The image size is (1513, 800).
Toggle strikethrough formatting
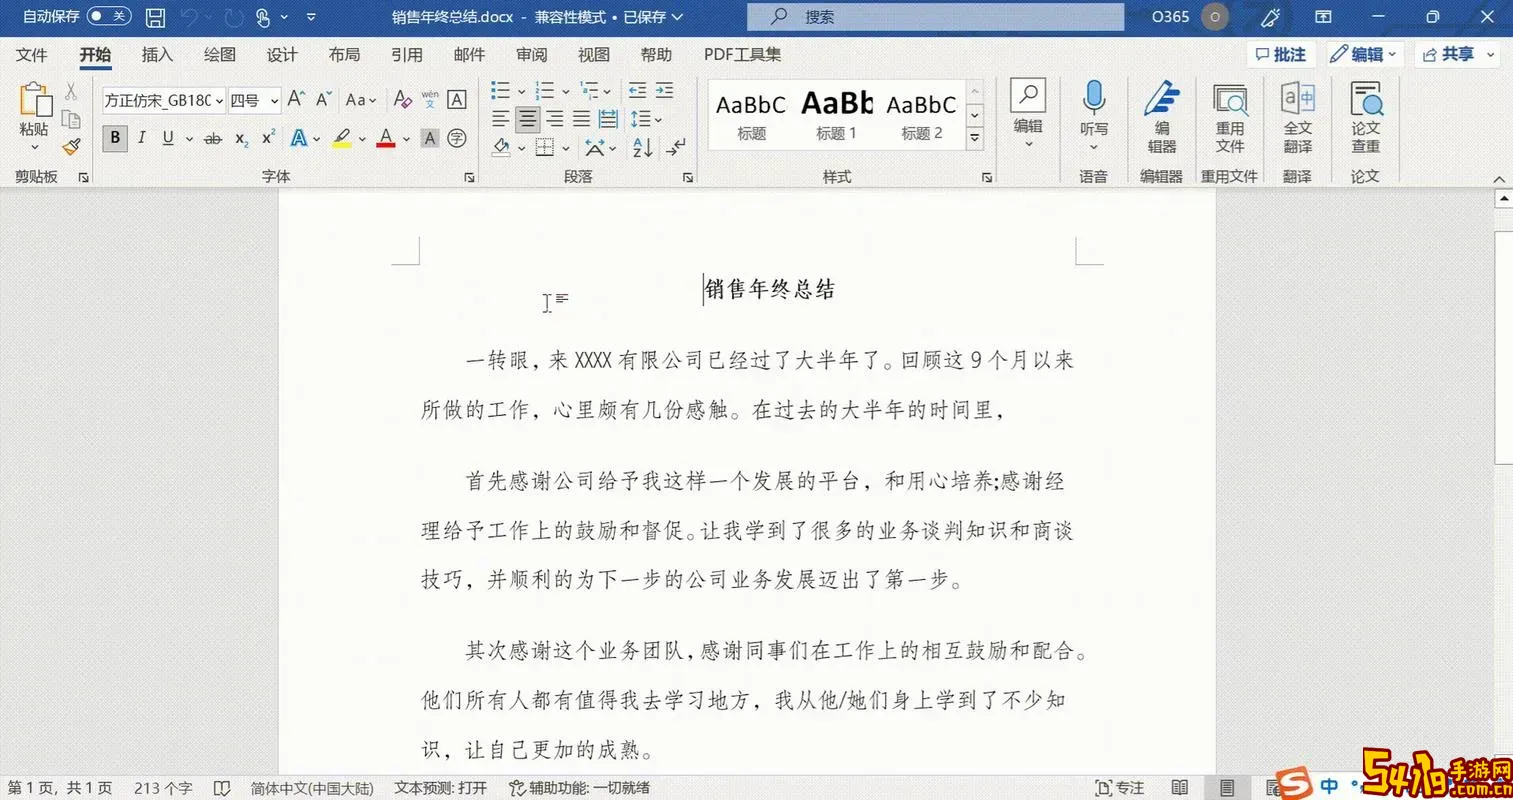tap(213, 139)
